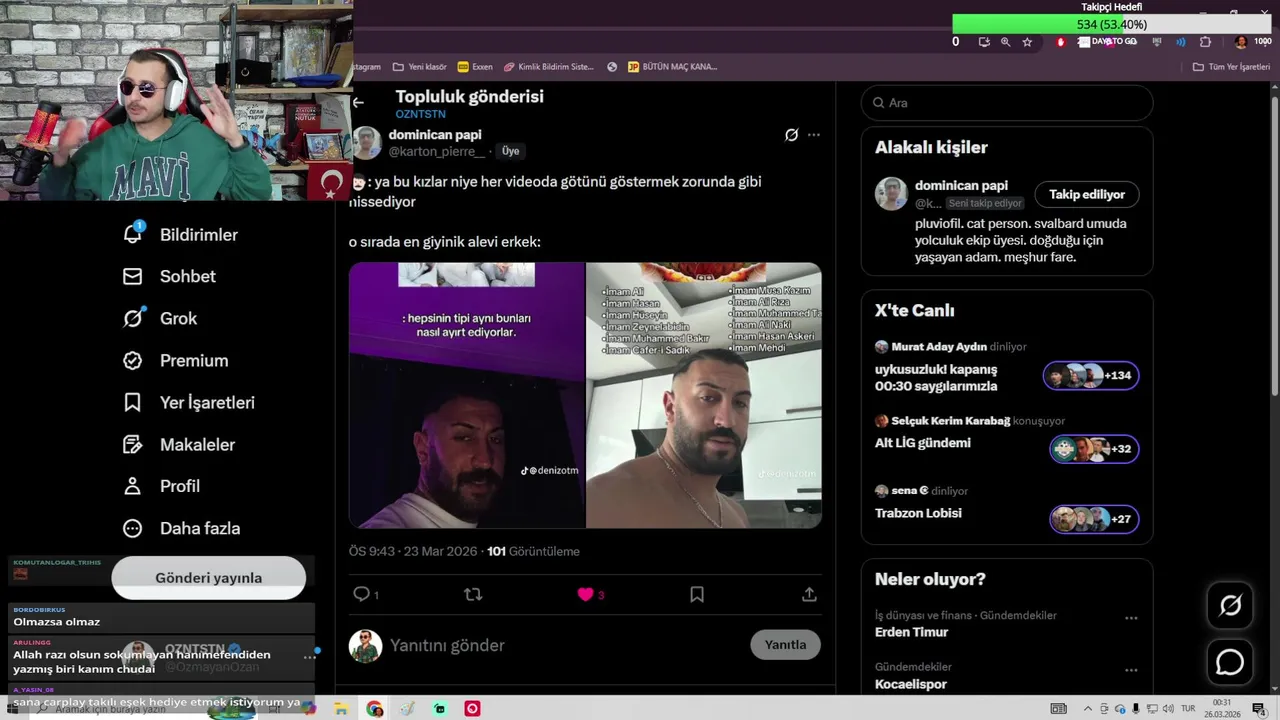1280x720 pixels.
Task: Open floating Grok button at bottom right
Action: click(x=1230, y=605)
